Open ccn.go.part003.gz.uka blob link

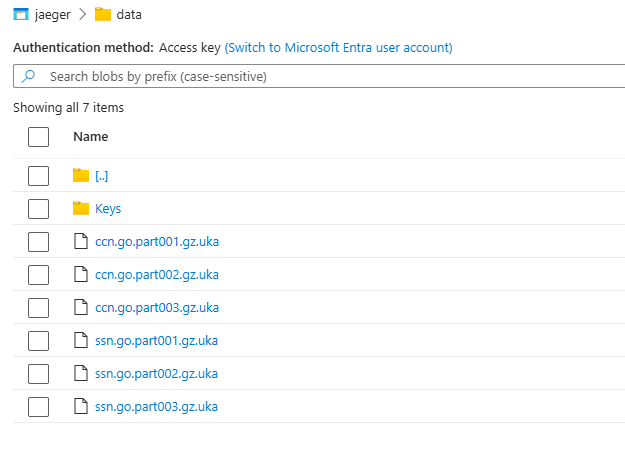(157, 308)
